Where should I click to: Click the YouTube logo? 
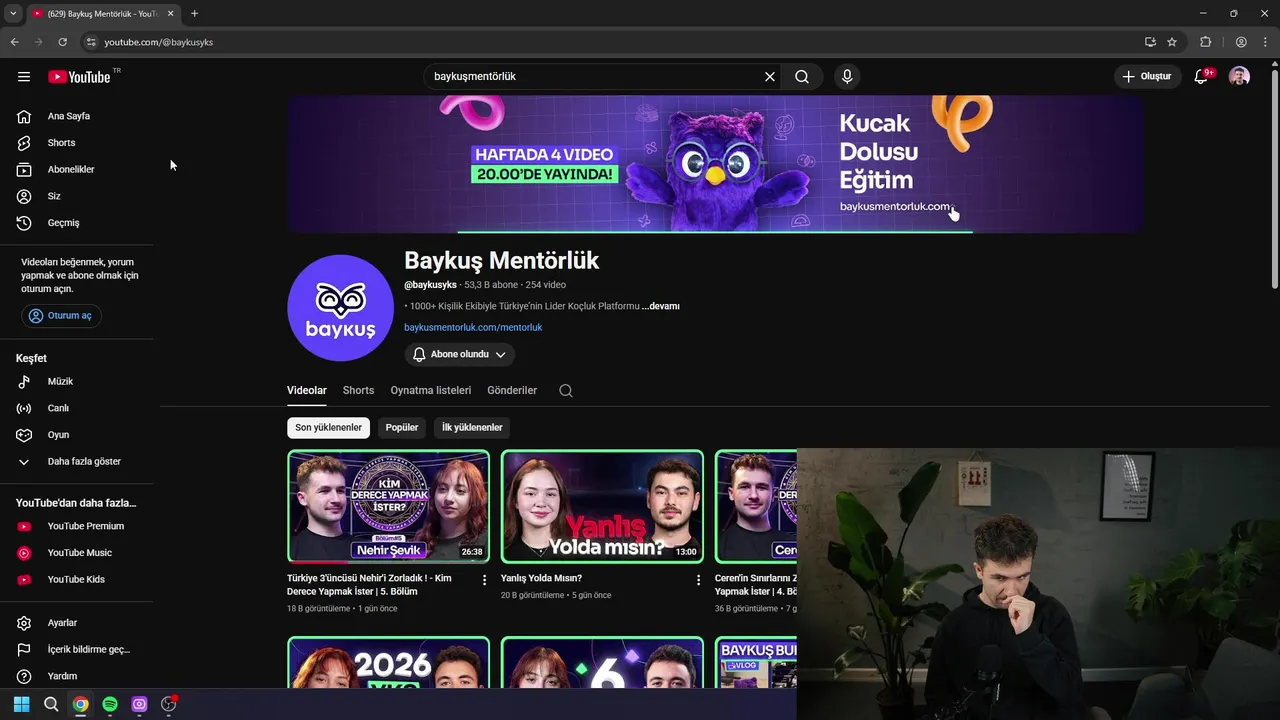(x=79, y=77)
